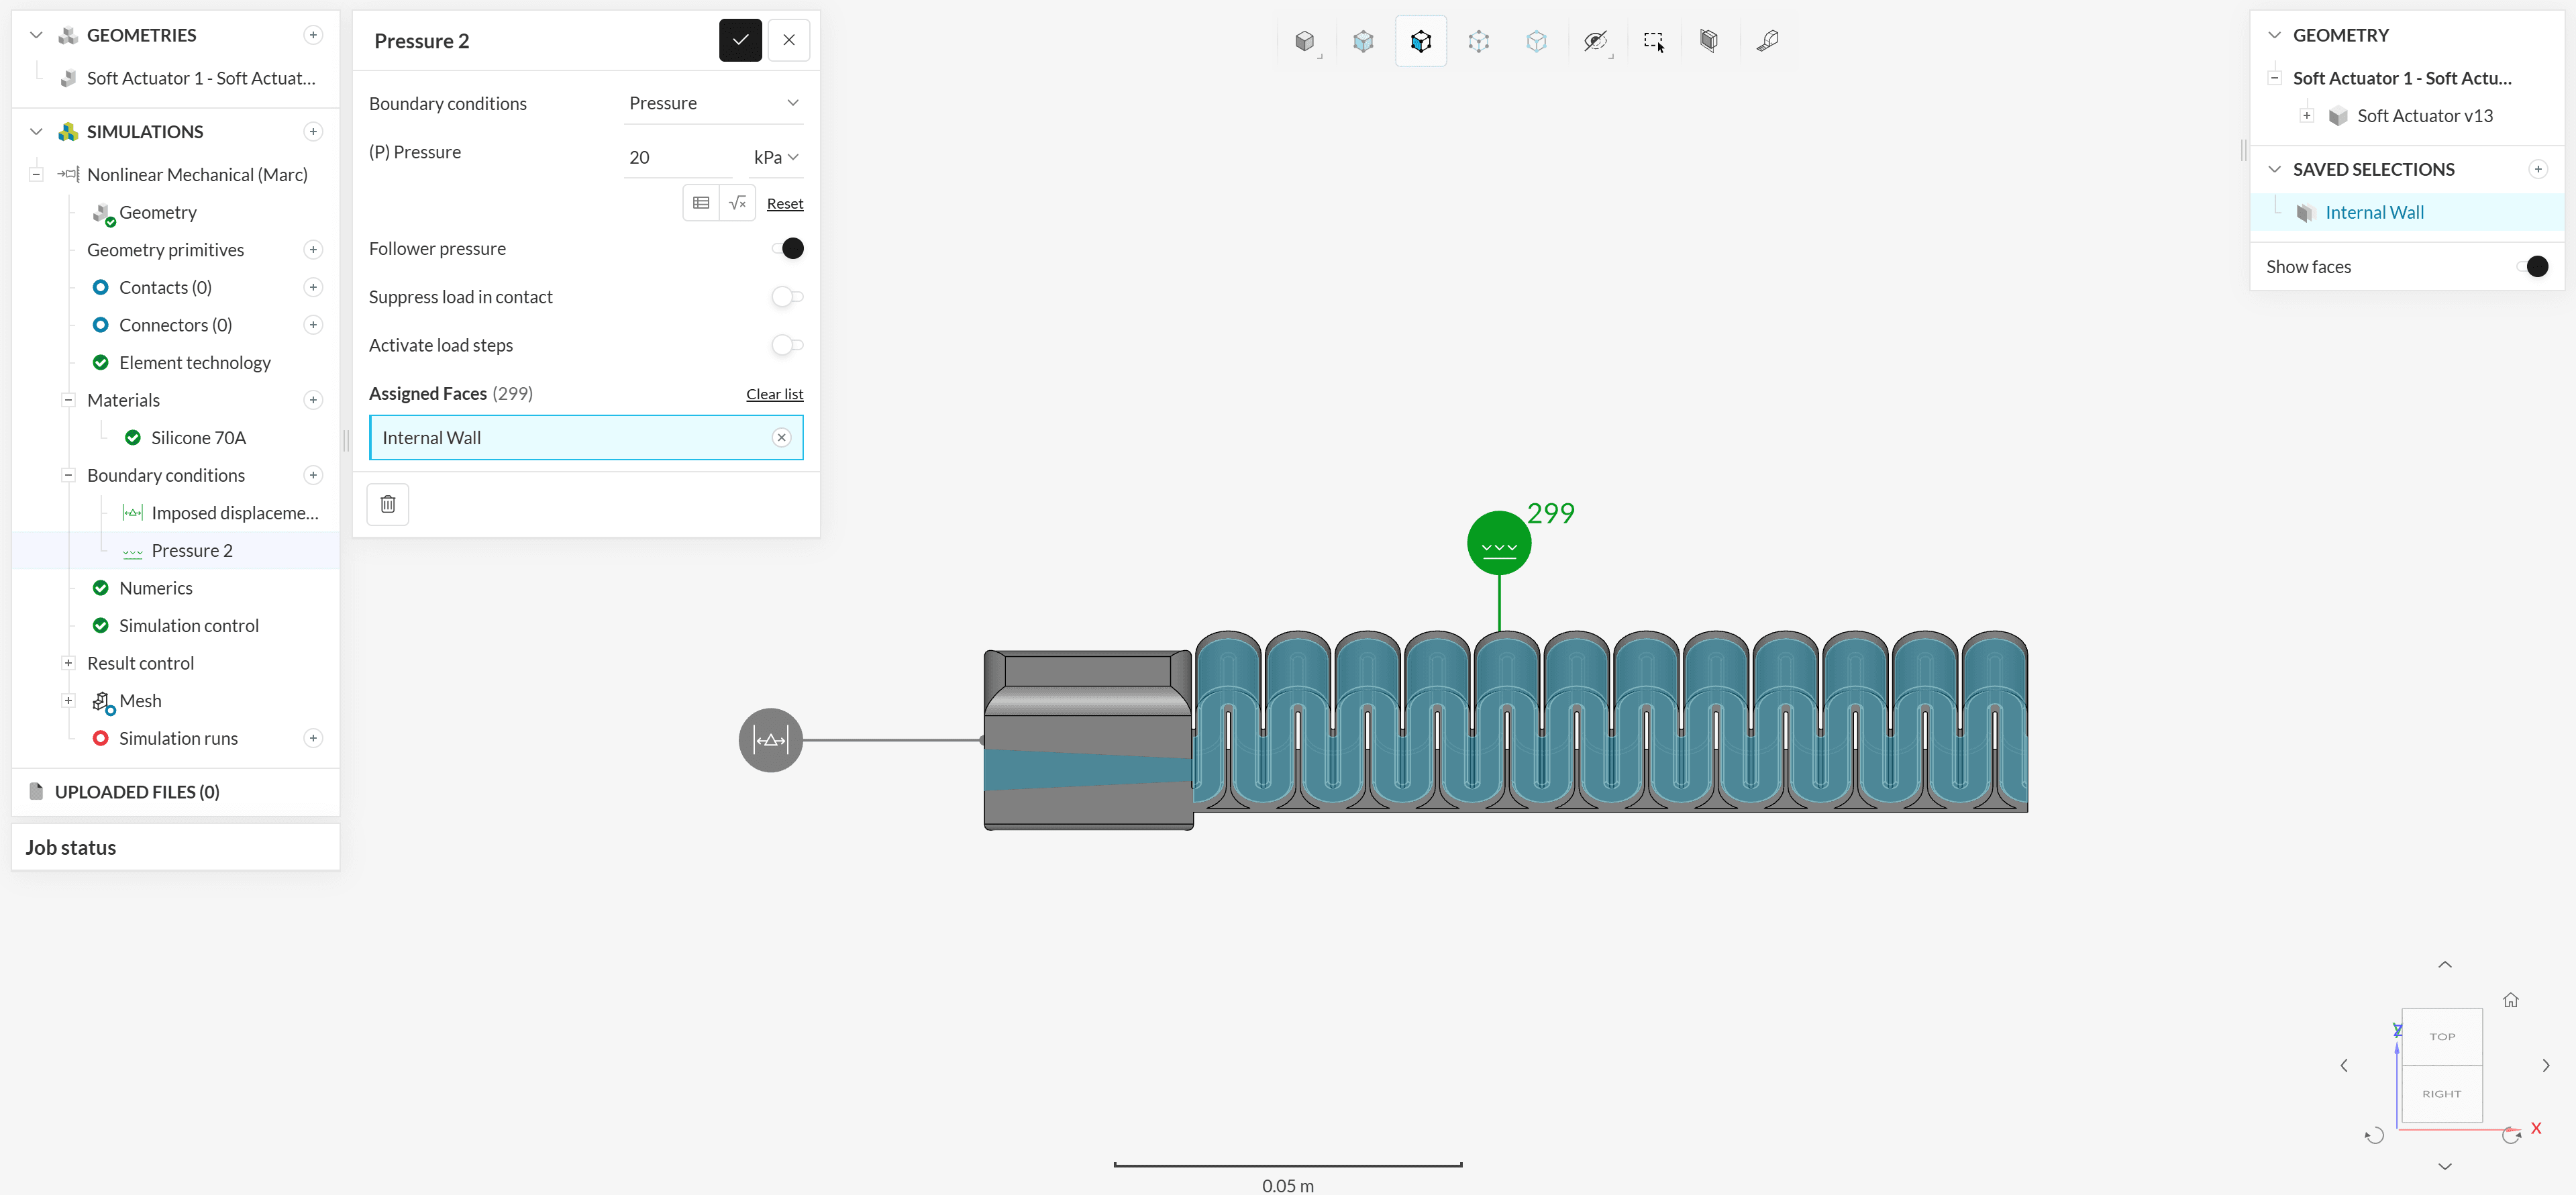Click the green pressure marker in viewport
The height and width of the screenshot is (1195, 2576).
pyautogui.click(x=1499, y=543)
